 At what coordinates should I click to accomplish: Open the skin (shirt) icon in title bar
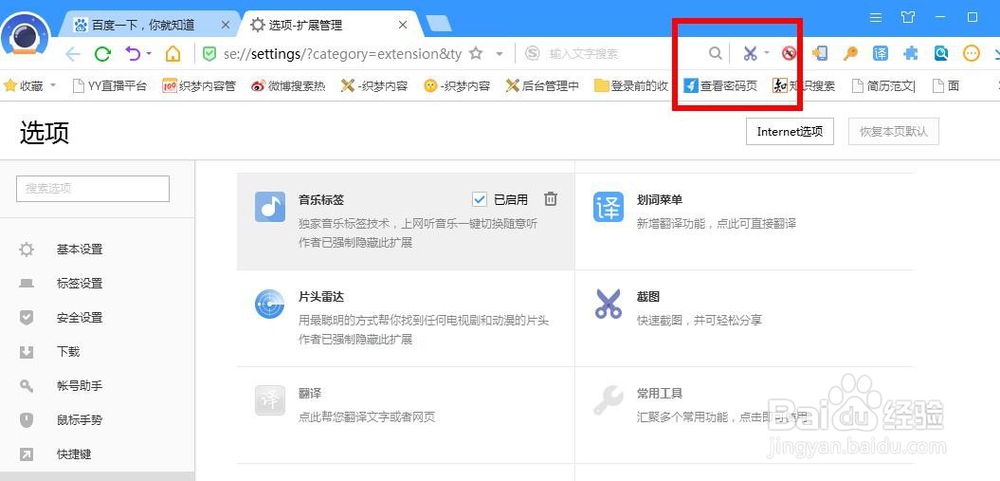[908, 18]
